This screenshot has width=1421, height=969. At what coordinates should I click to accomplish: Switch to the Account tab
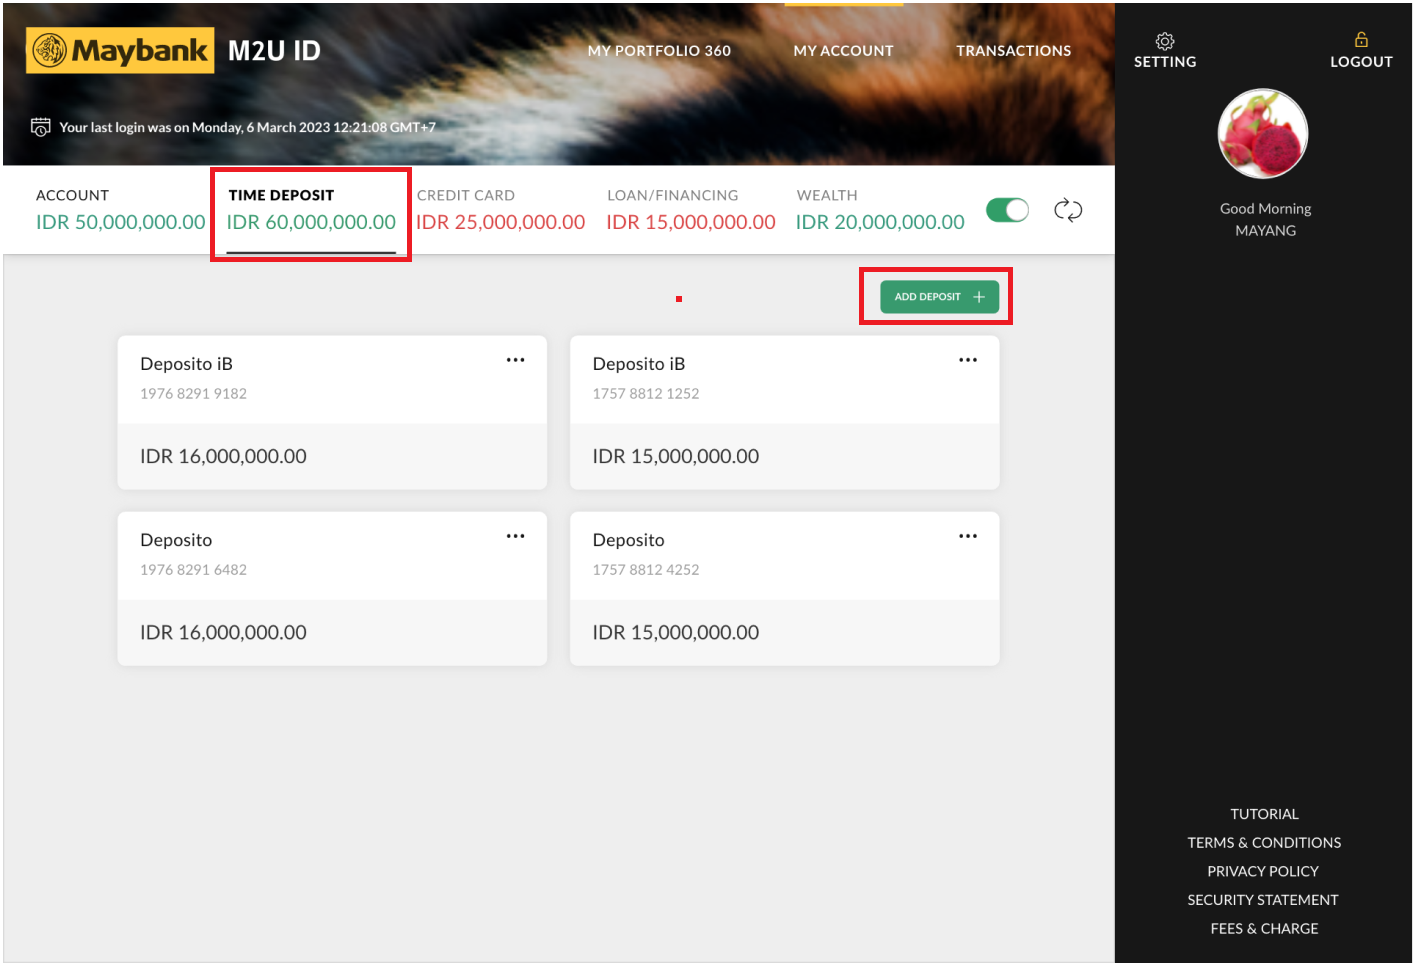pos(120,210)
